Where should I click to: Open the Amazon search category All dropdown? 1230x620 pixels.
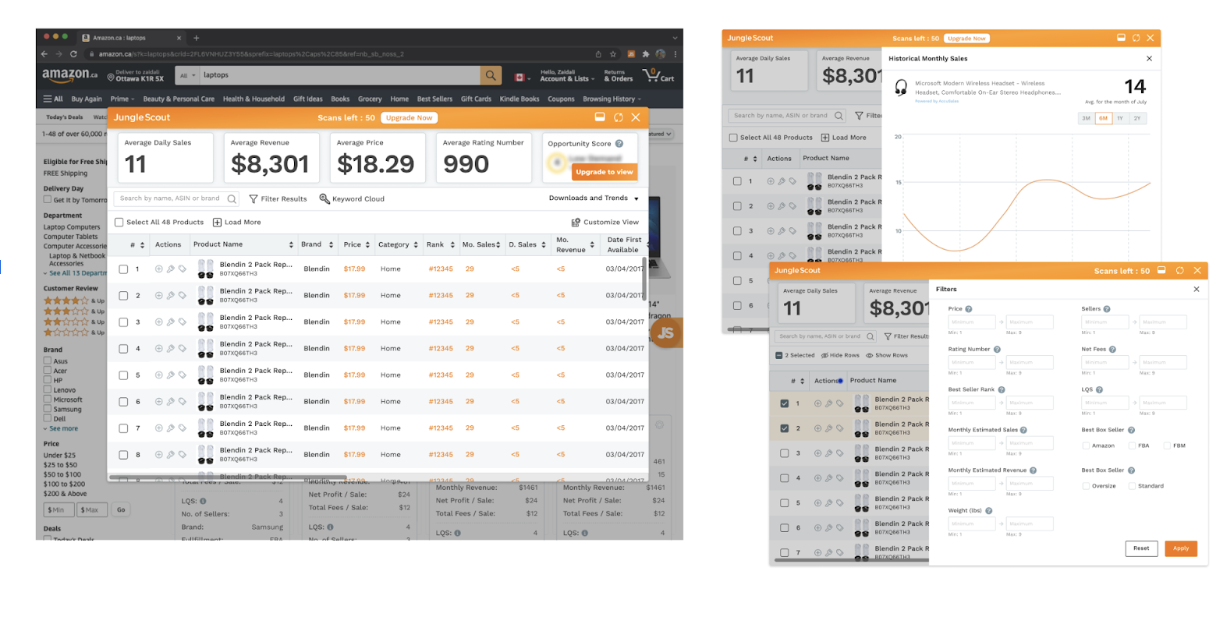[x=186, y=75]
